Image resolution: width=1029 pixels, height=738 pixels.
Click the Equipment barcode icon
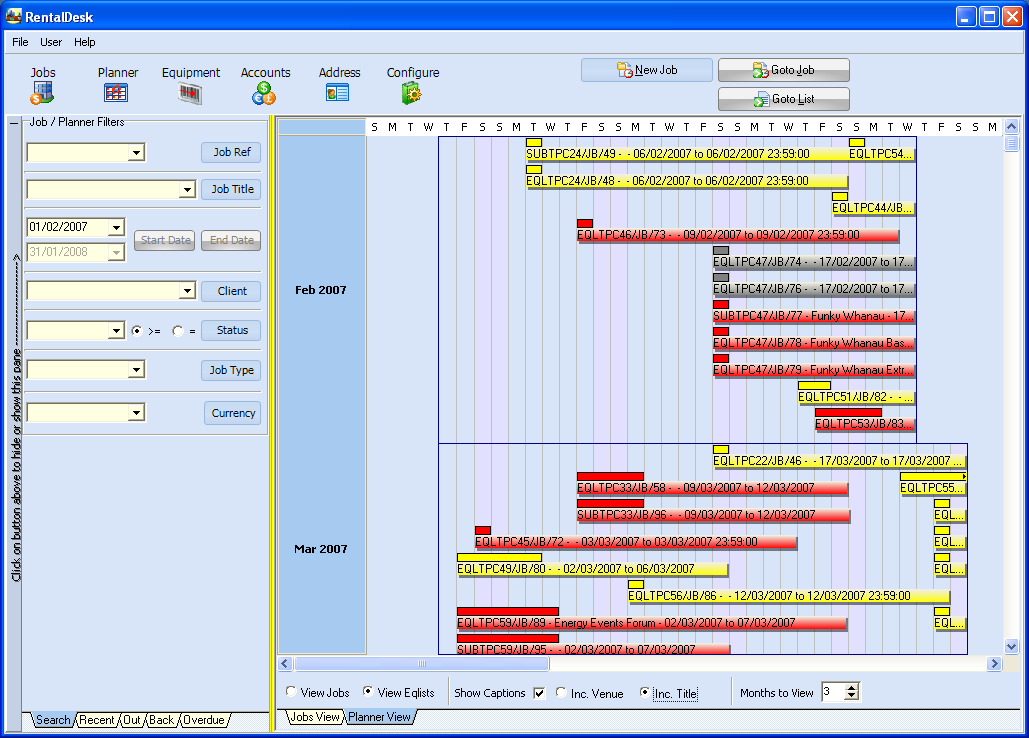(190, 93)
